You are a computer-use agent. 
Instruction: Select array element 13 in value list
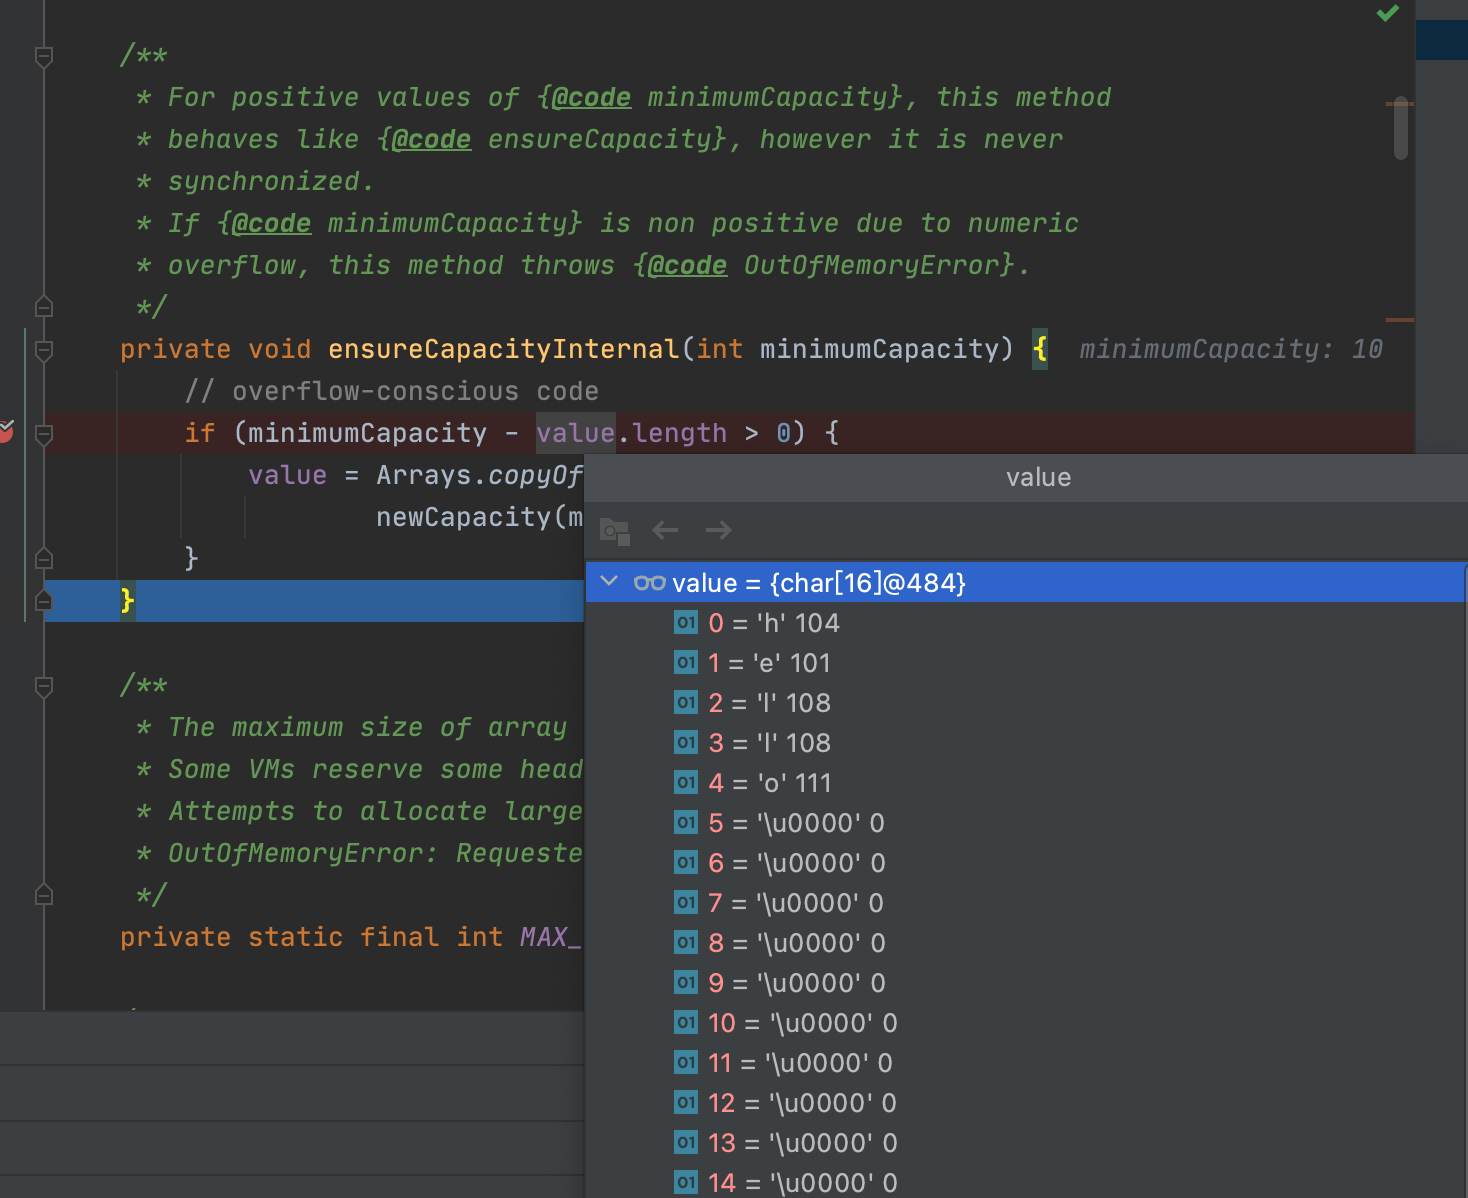point(803,1143)
